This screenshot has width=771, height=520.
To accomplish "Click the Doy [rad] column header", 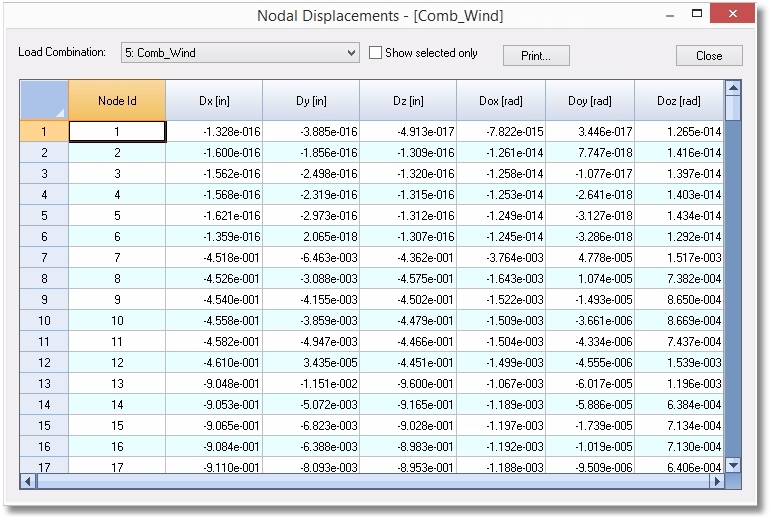I will point(590,100).
